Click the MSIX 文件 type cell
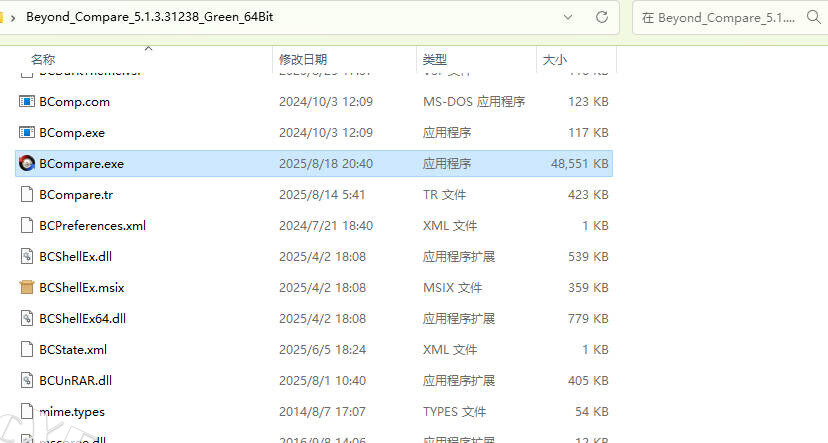Screen dimensions: 828x443 (453, 288)
